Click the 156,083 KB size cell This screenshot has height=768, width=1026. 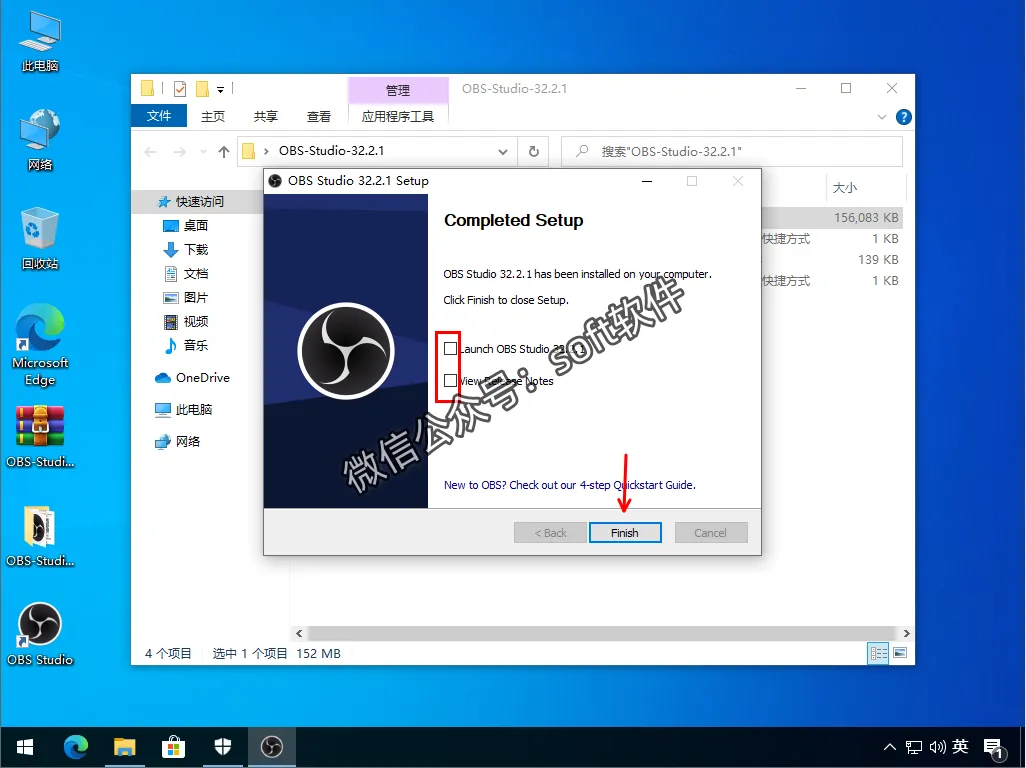866,218
